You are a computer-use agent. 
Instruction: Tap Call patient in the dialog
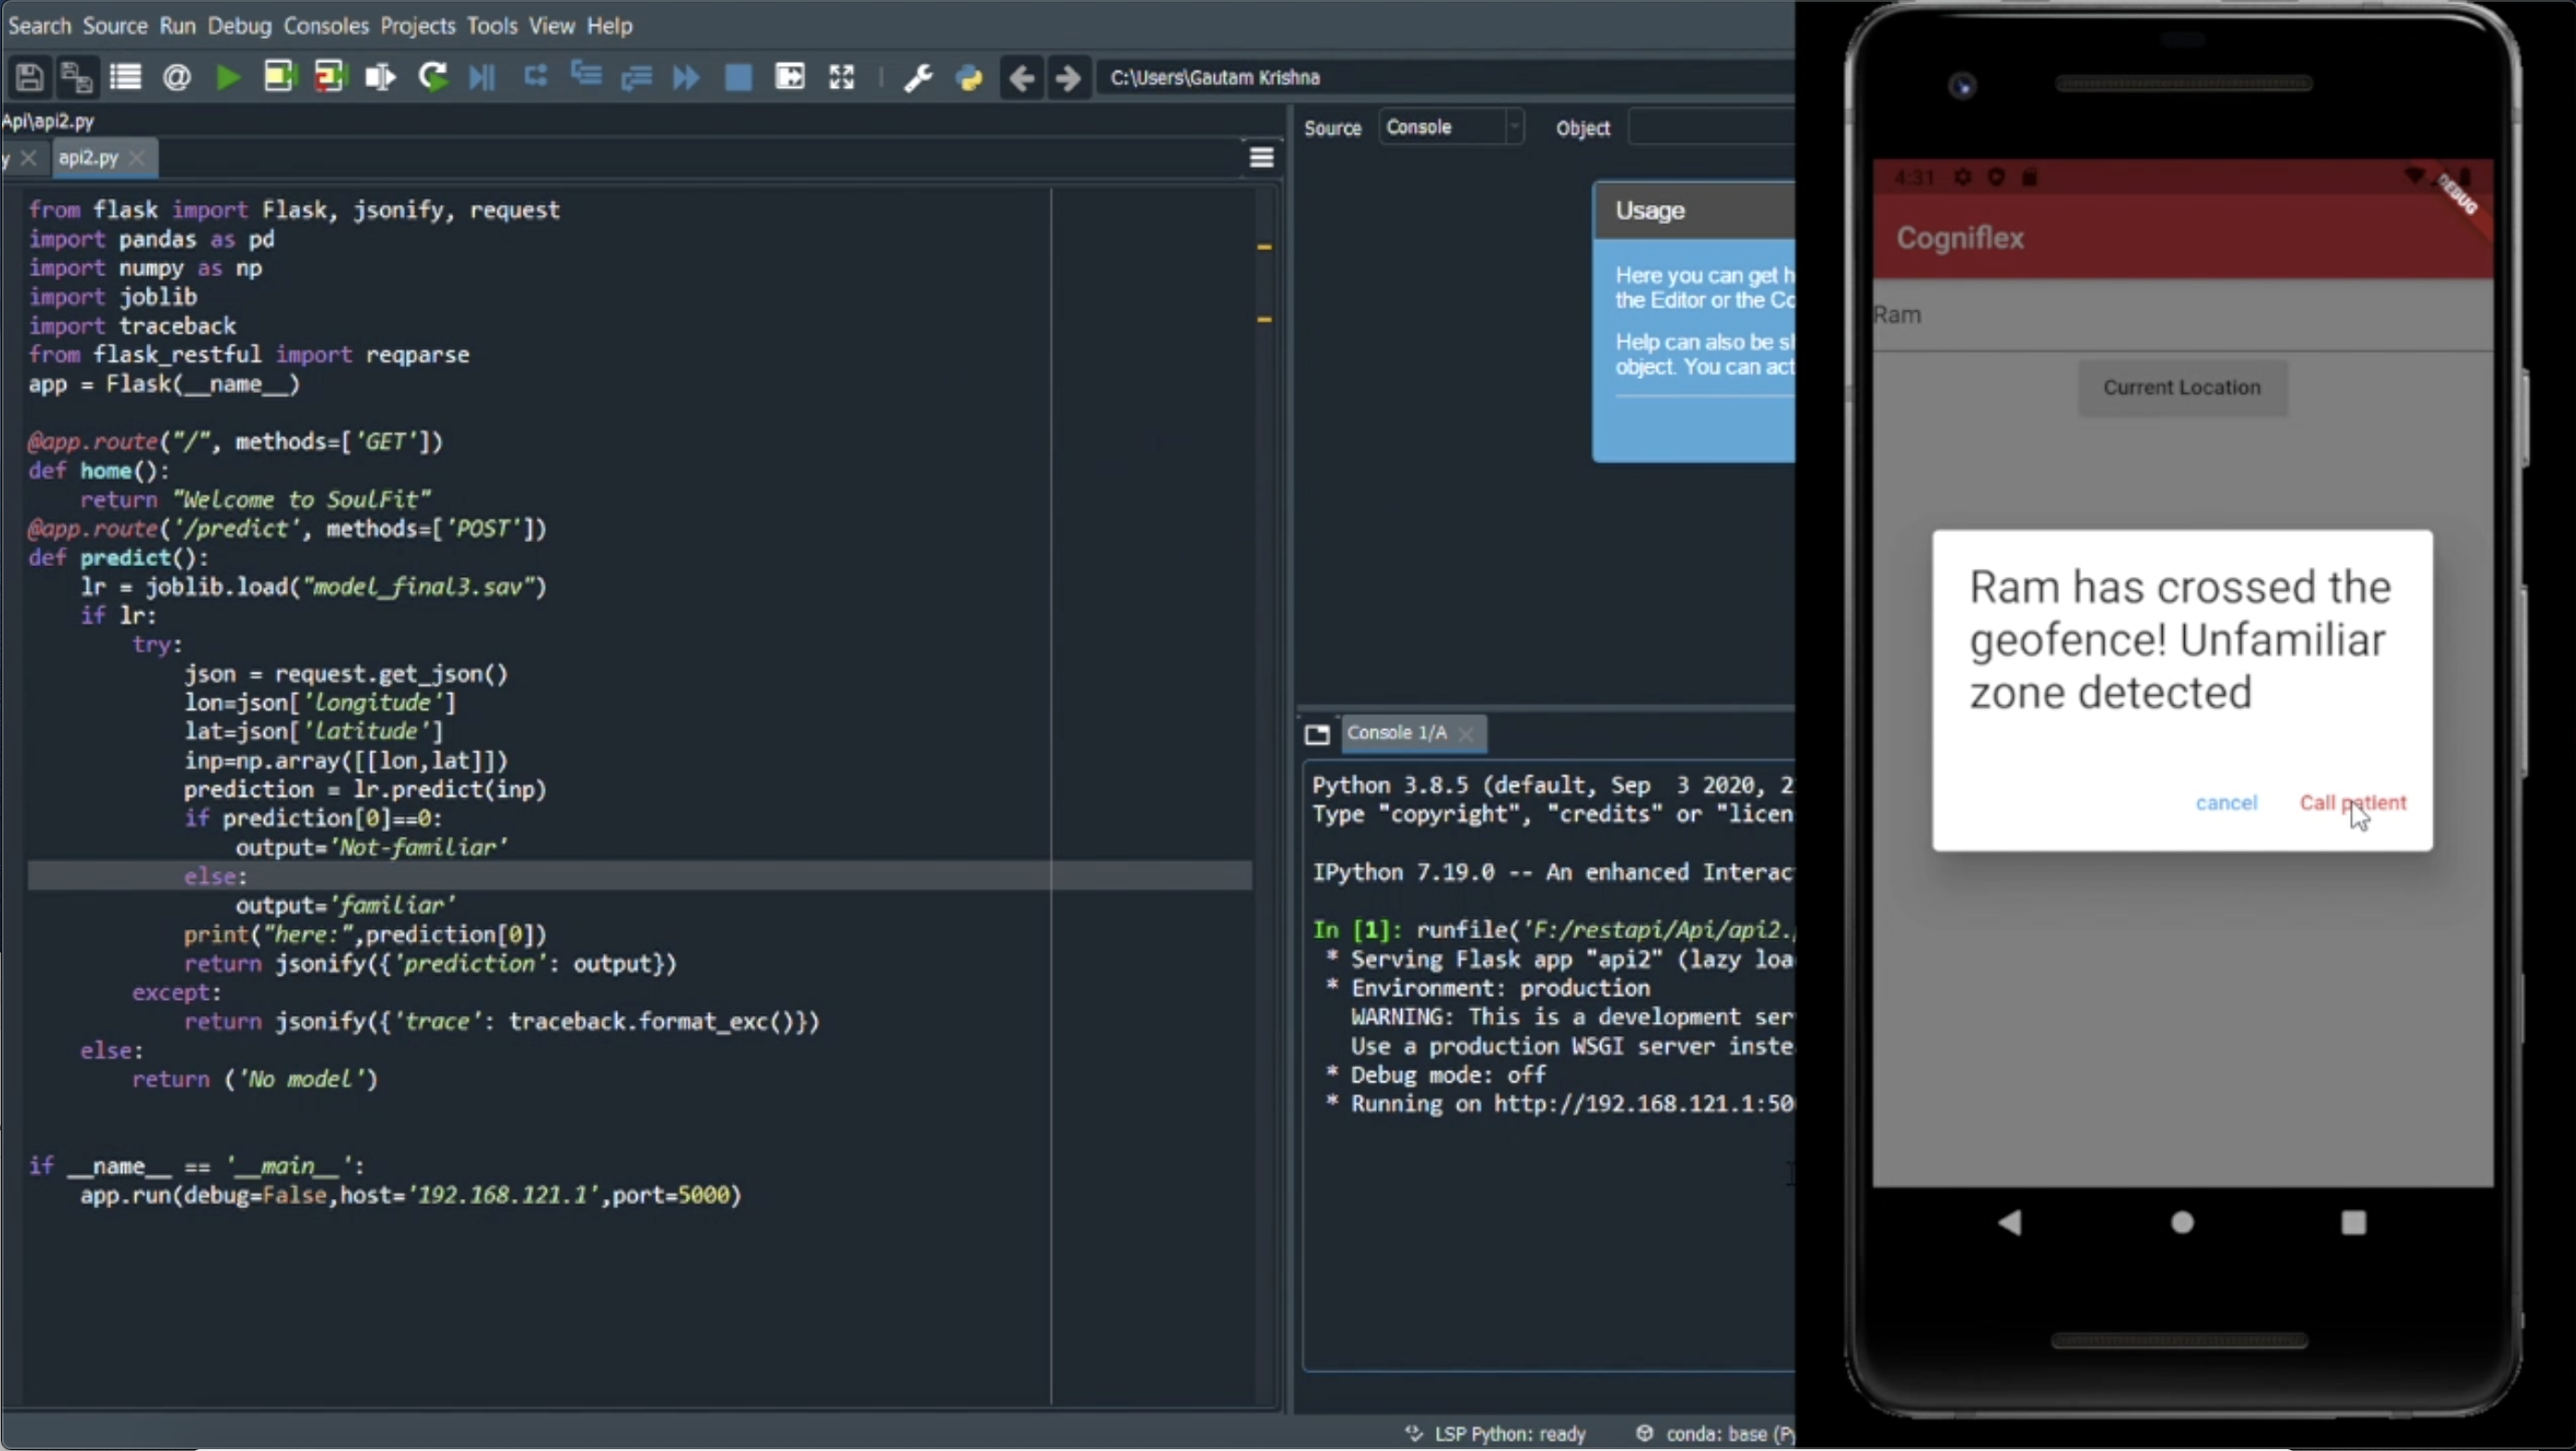[x=2352, y=803]
